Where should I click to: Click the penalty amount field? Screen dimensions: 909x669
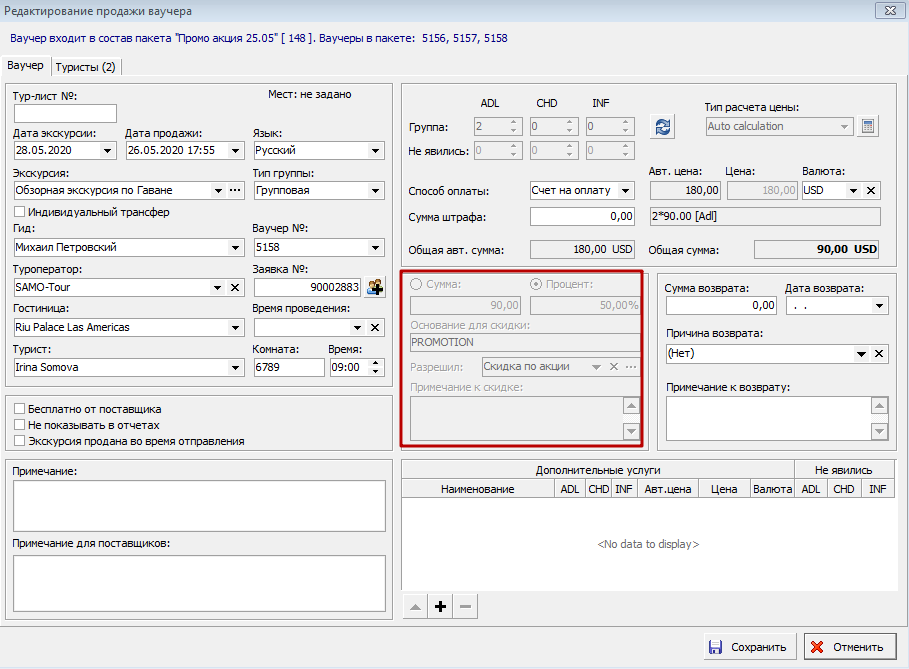point(583,217)
